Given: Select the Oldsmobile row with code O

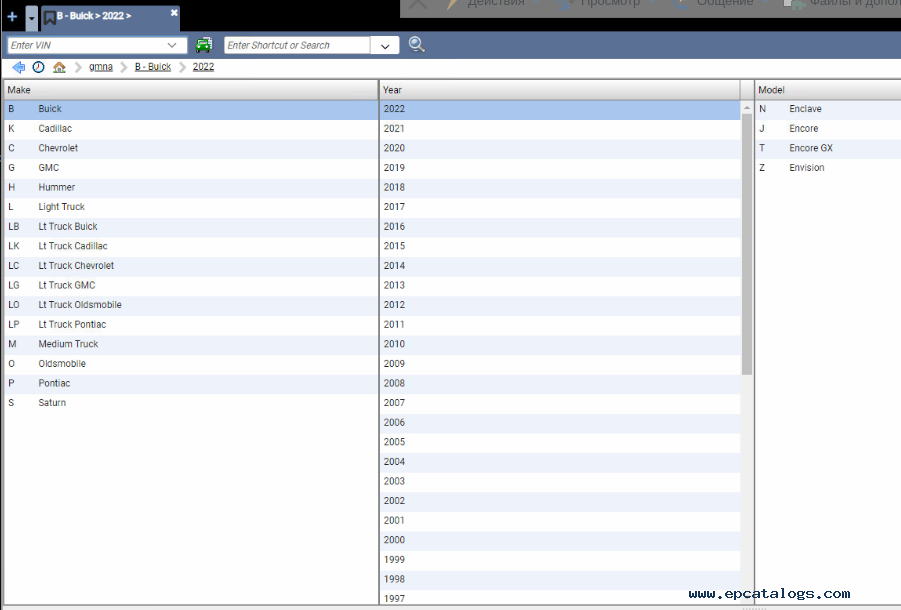Looking at the screenshot, I should click(191, 364).
